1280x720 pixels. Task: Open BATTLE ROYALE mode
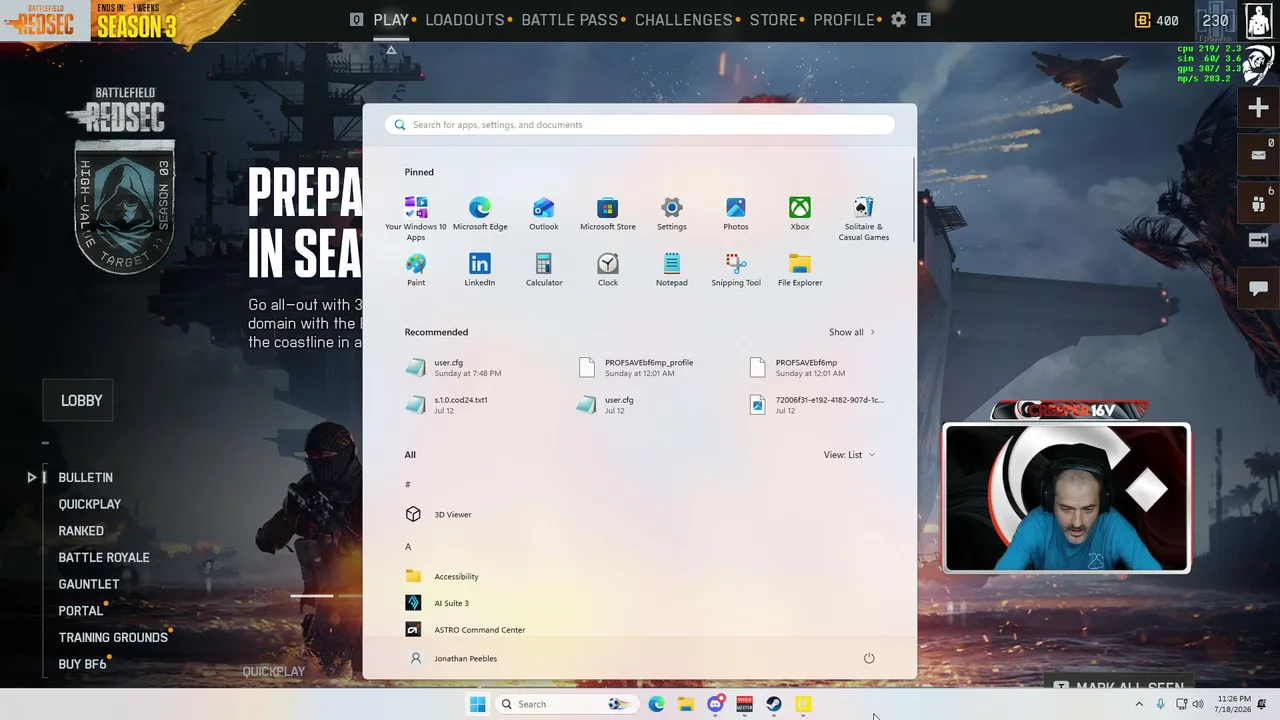click(104, 557)
